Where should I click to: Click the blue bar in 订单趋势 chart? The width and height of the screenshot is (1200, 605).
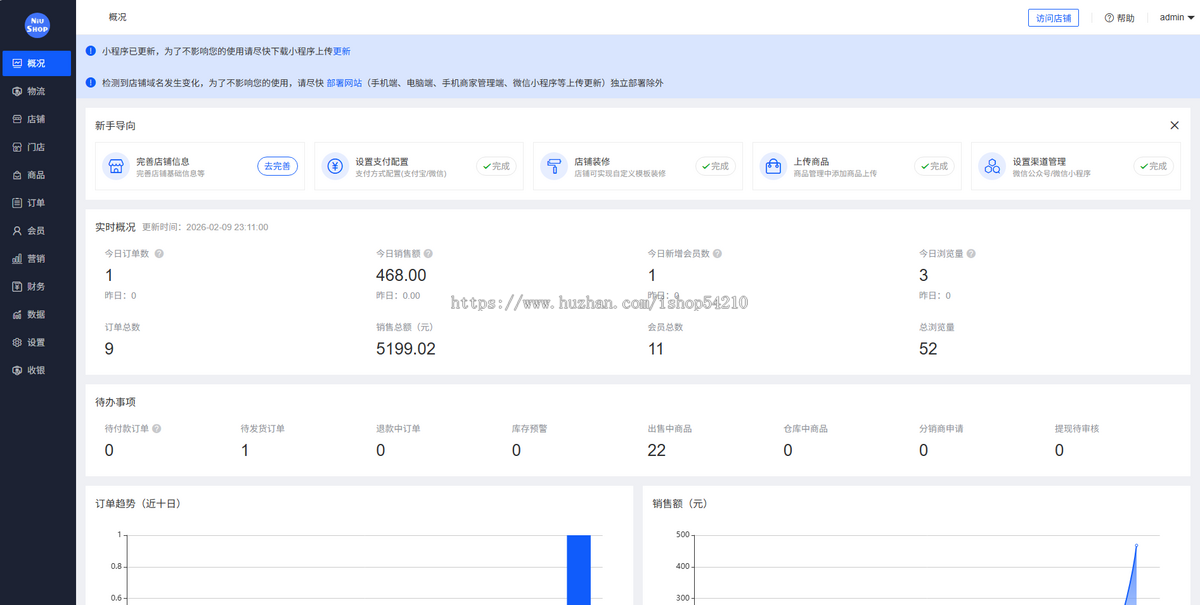(x=579, y=570)
